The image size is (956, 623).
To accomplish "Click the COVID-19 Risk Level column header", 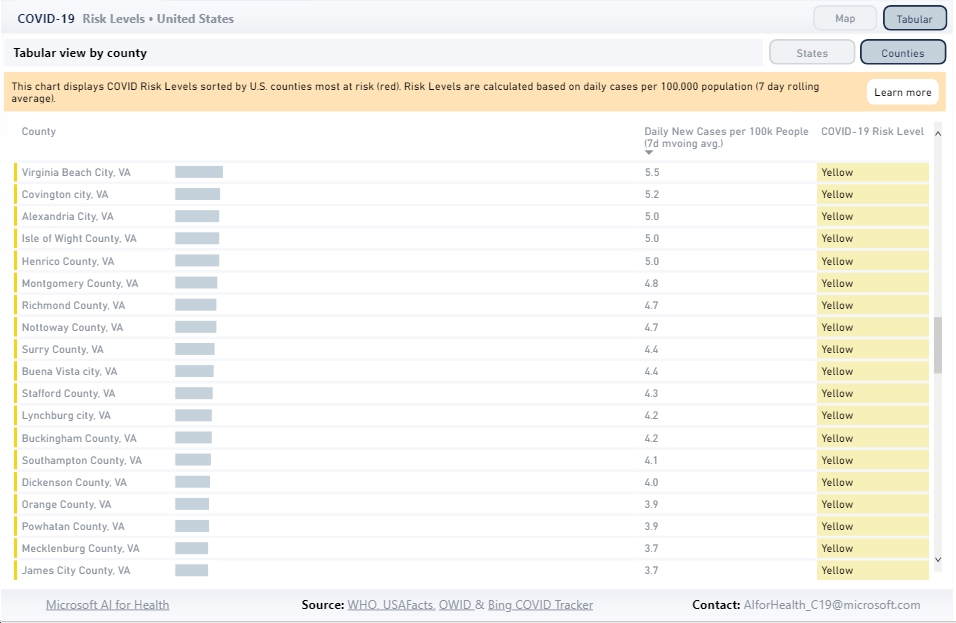I will coord(872,131).
